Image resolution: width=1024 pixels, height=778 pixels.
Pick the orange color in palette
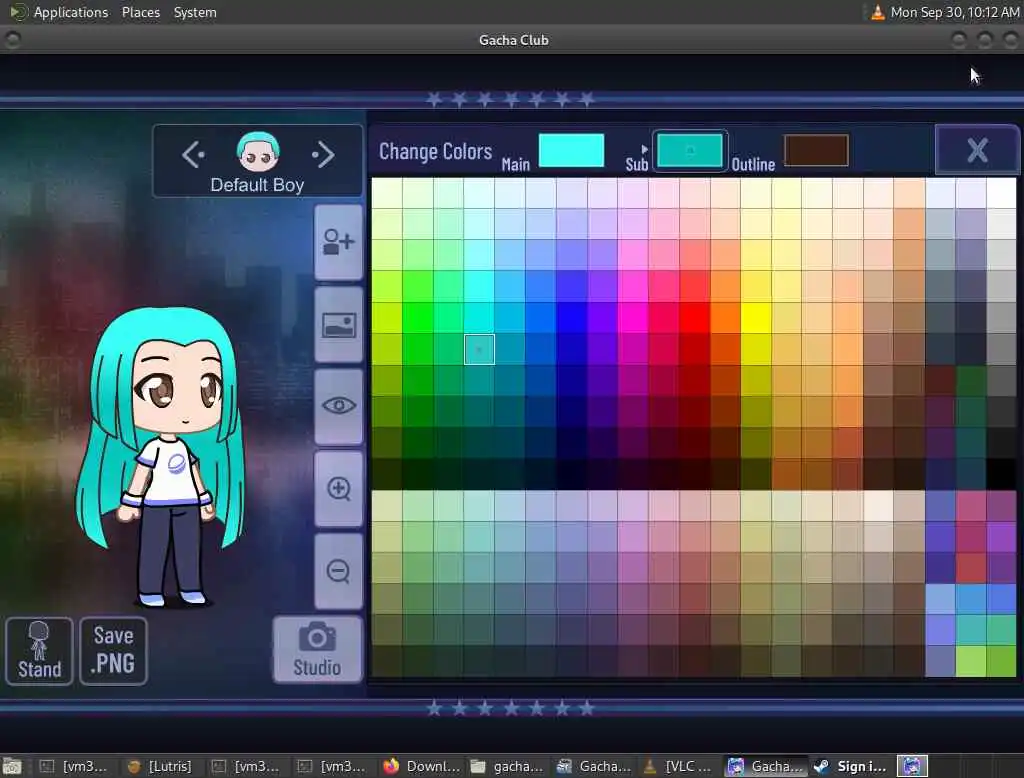tap(725, 318)
